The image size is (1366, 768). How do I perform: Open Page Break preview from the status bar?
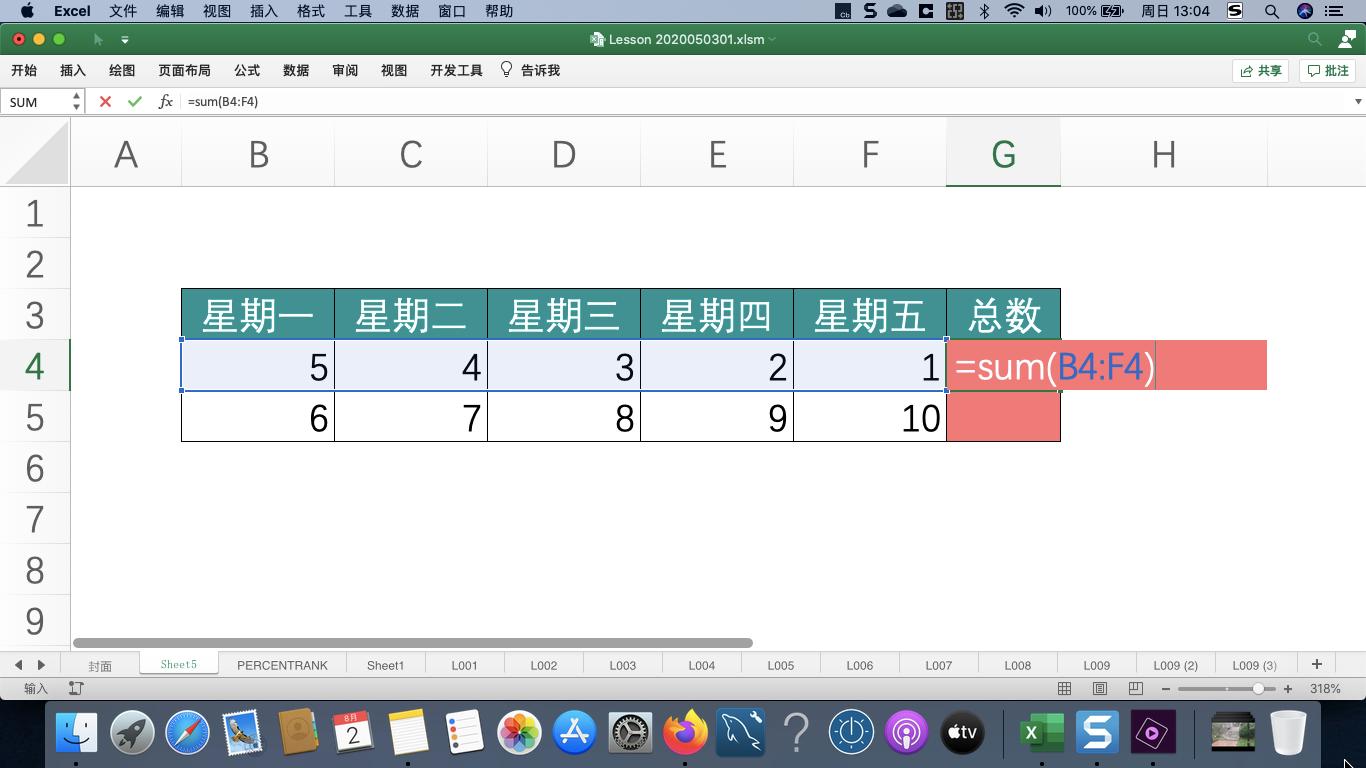(1134, 688)
